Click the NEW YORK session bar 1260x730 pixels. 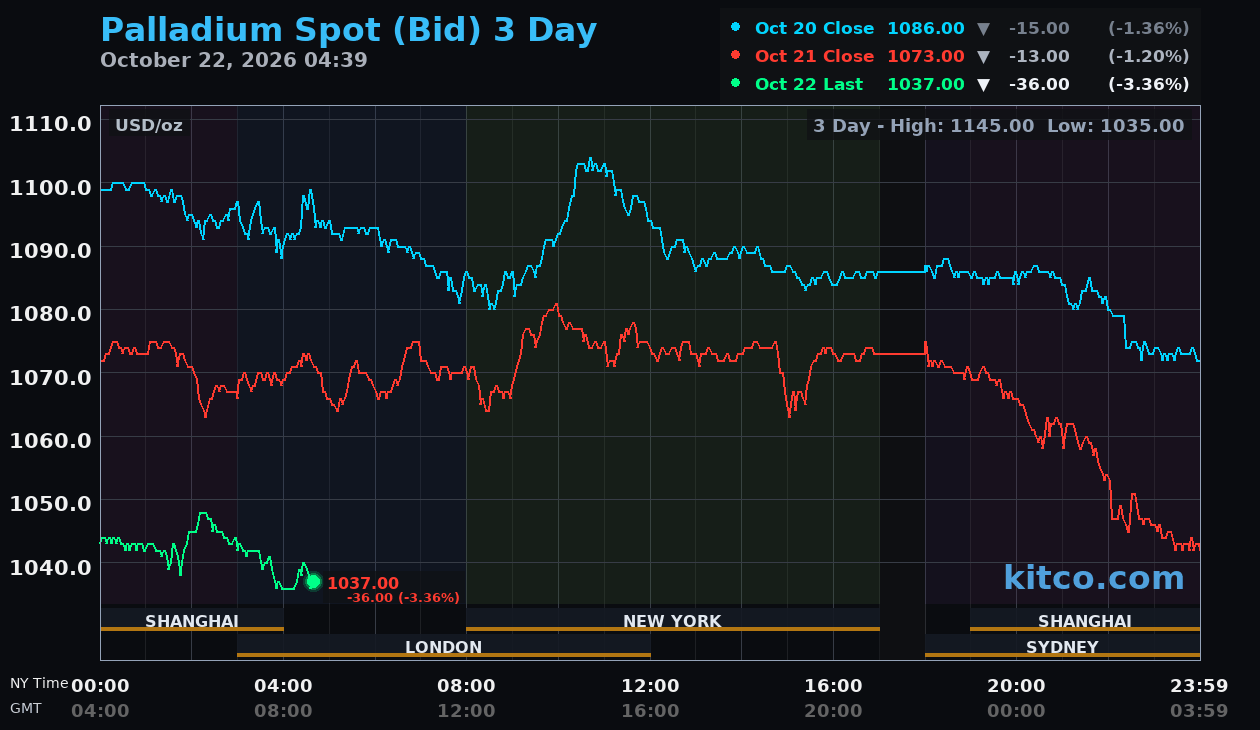point(672,621)
